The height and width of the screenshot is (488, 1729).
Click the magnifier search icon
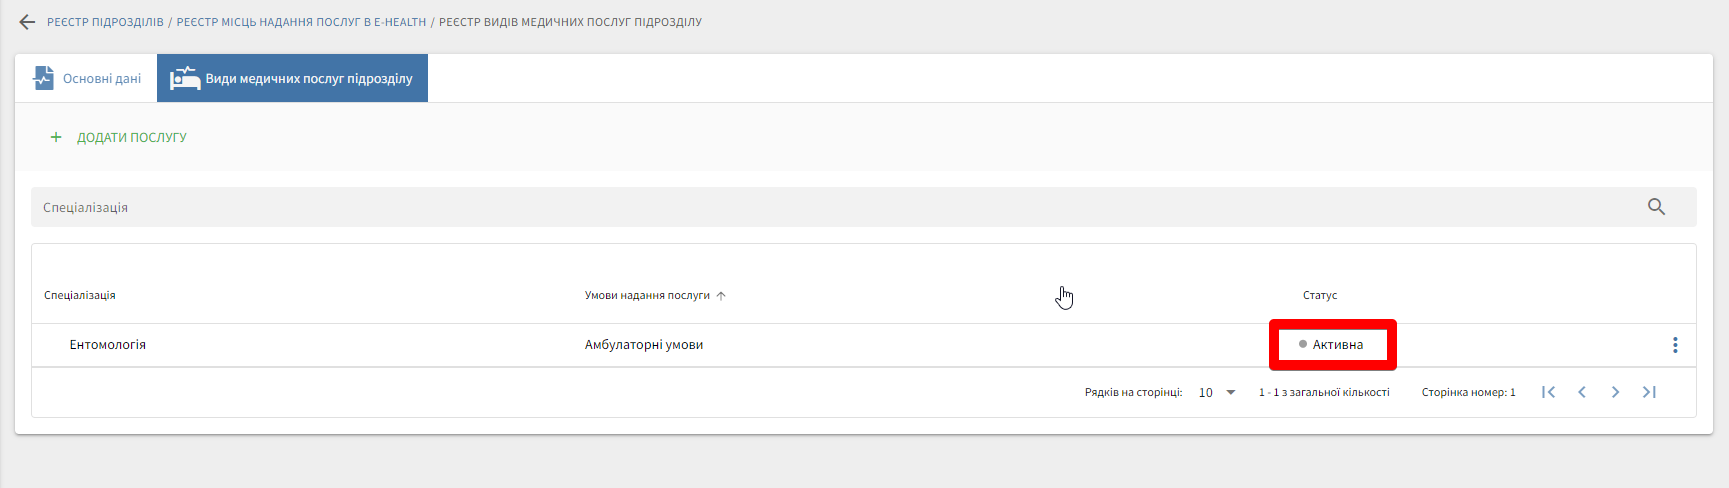coord(1656,207)
